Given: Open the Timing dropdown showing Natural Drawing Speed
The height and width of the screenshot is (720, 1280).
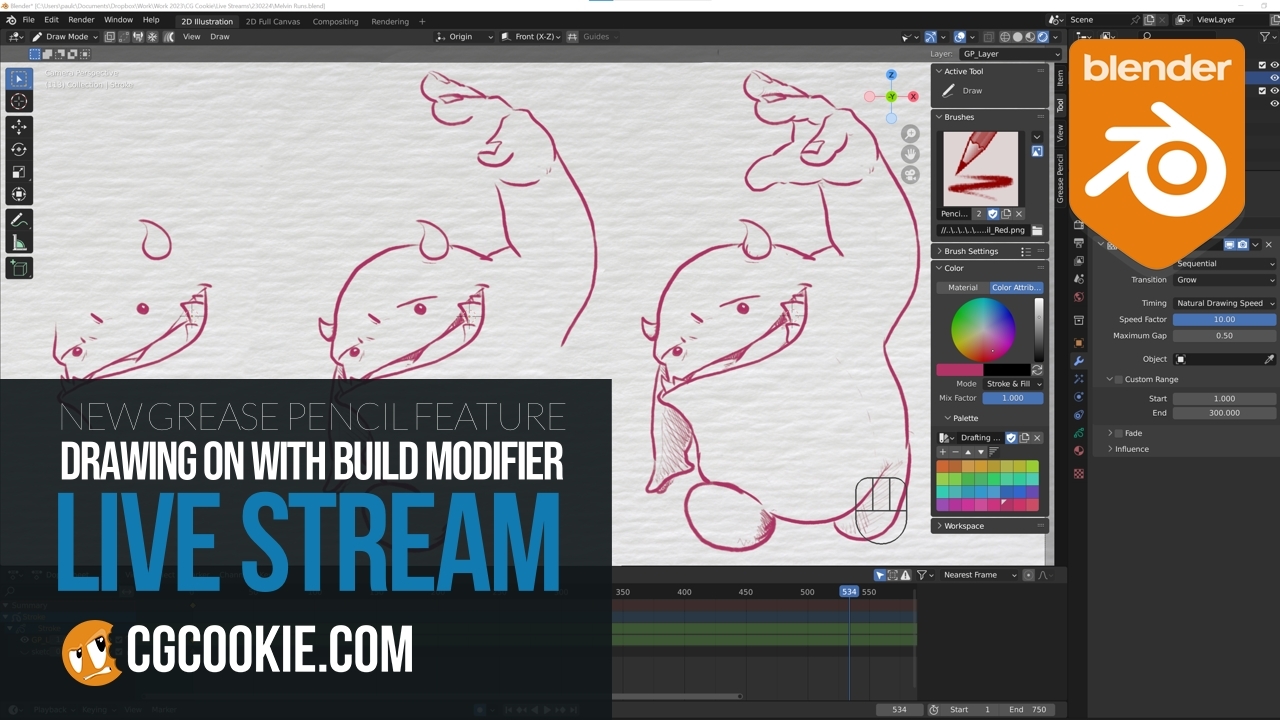Looking at the screenshot, I should pos(1224,303).
